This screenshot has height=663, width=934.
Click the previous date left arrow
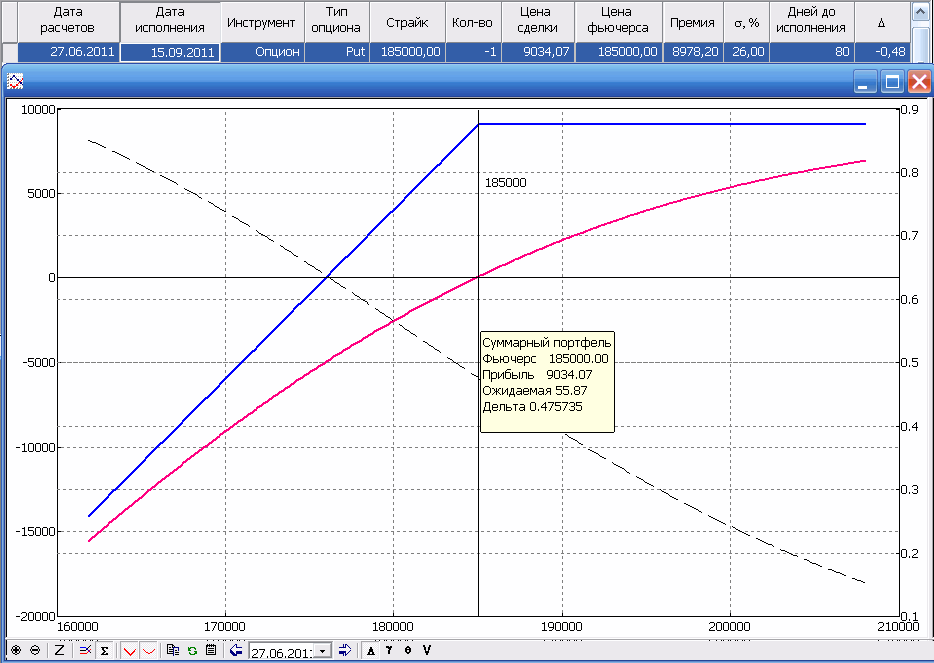click(236, 651)
